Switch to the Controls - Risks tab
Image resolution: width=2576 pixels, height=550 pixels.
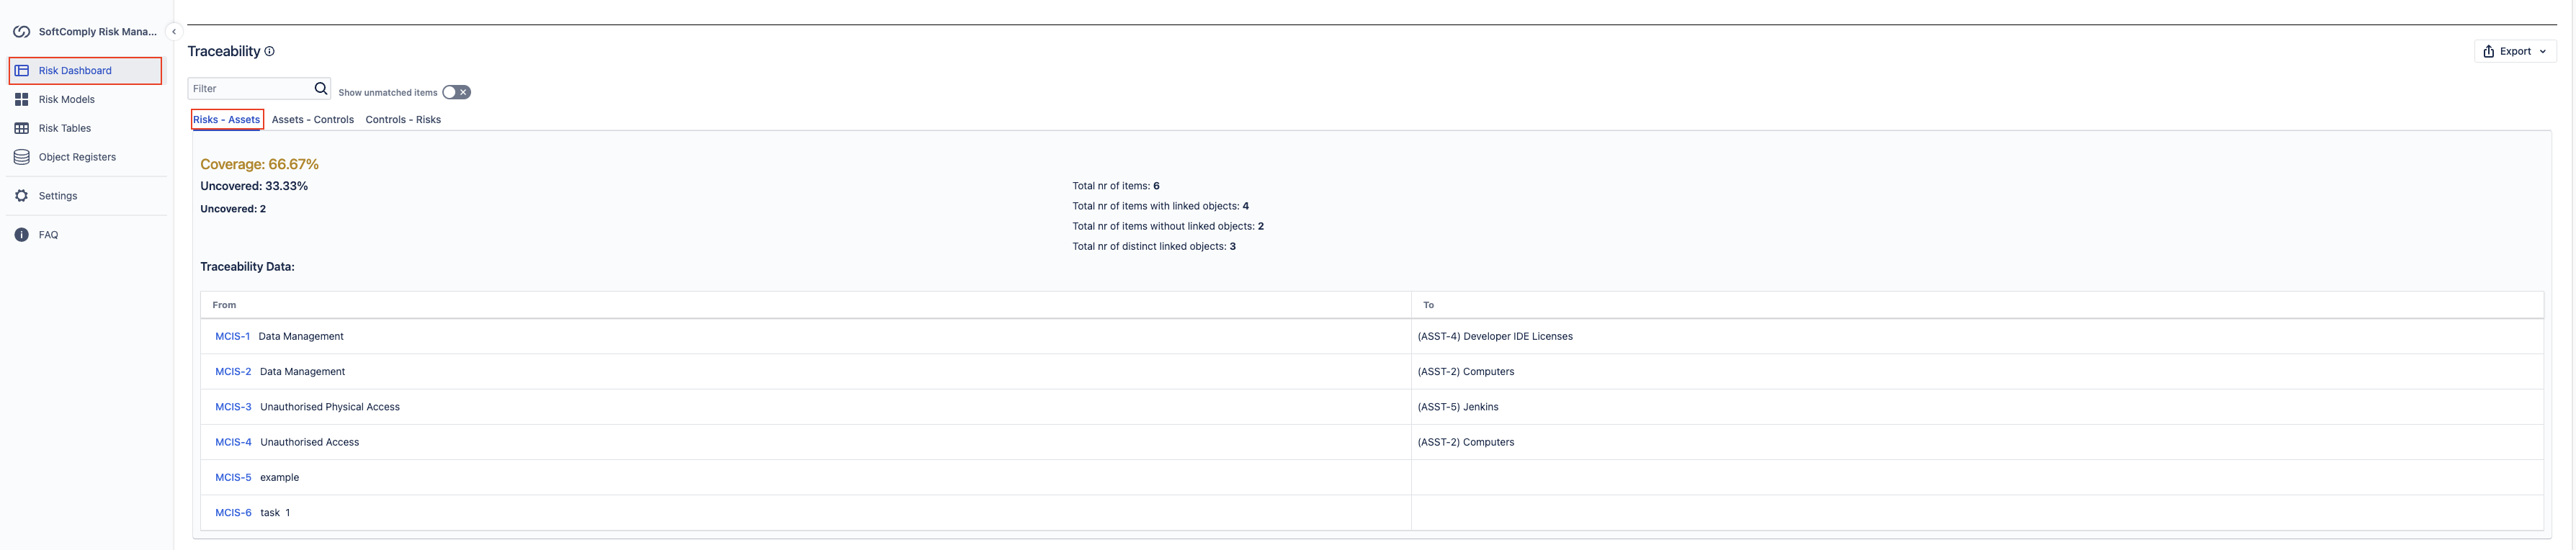[403, 120]
